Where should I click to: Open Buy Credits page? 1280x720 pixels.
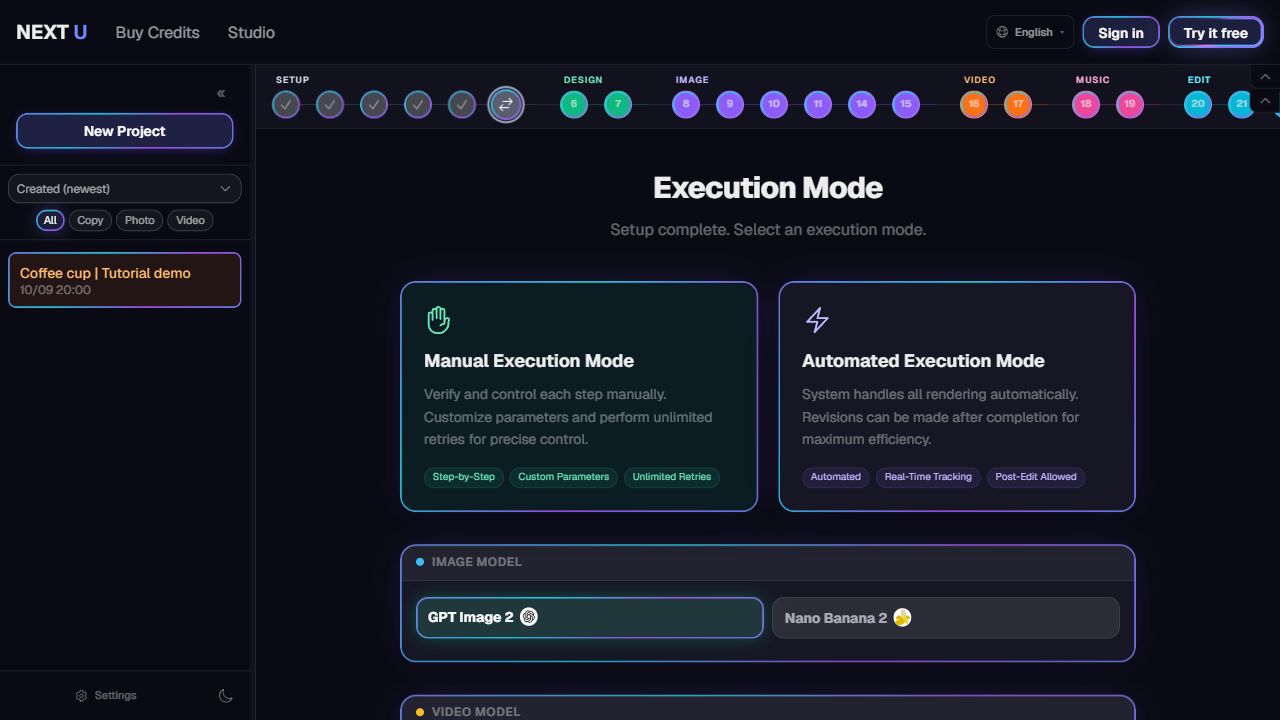click(157, 32)
